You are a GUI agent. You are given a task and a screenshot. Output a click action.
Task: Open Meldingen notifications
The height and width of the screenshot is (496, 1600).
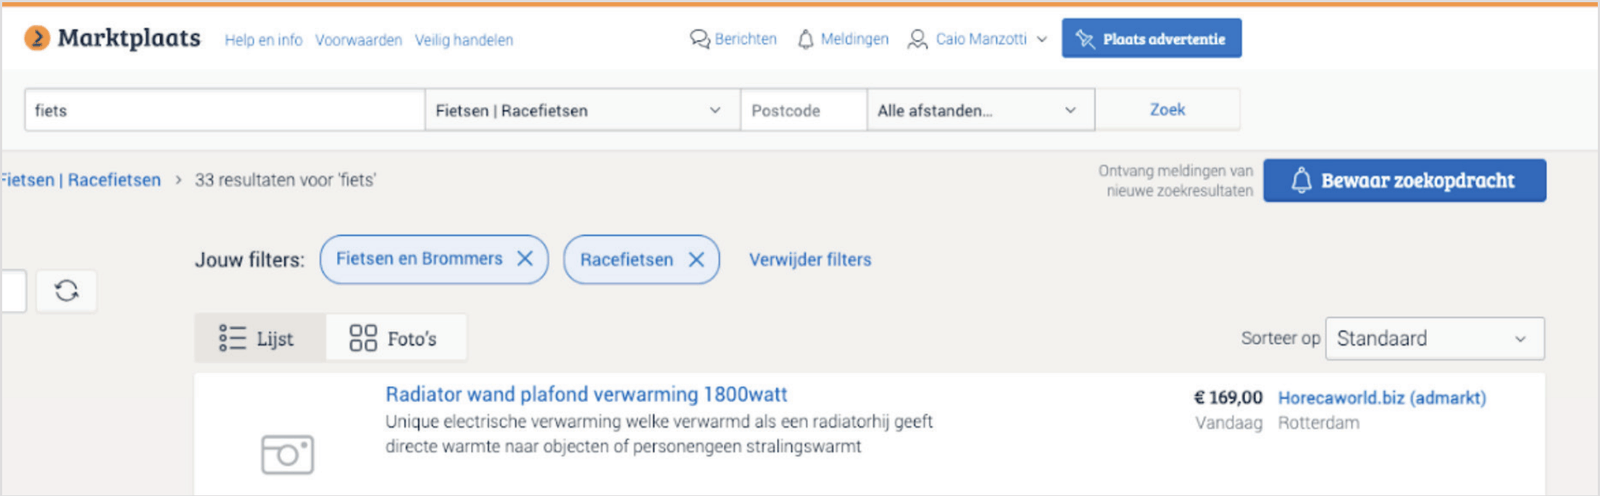click(x=843, y=39)
